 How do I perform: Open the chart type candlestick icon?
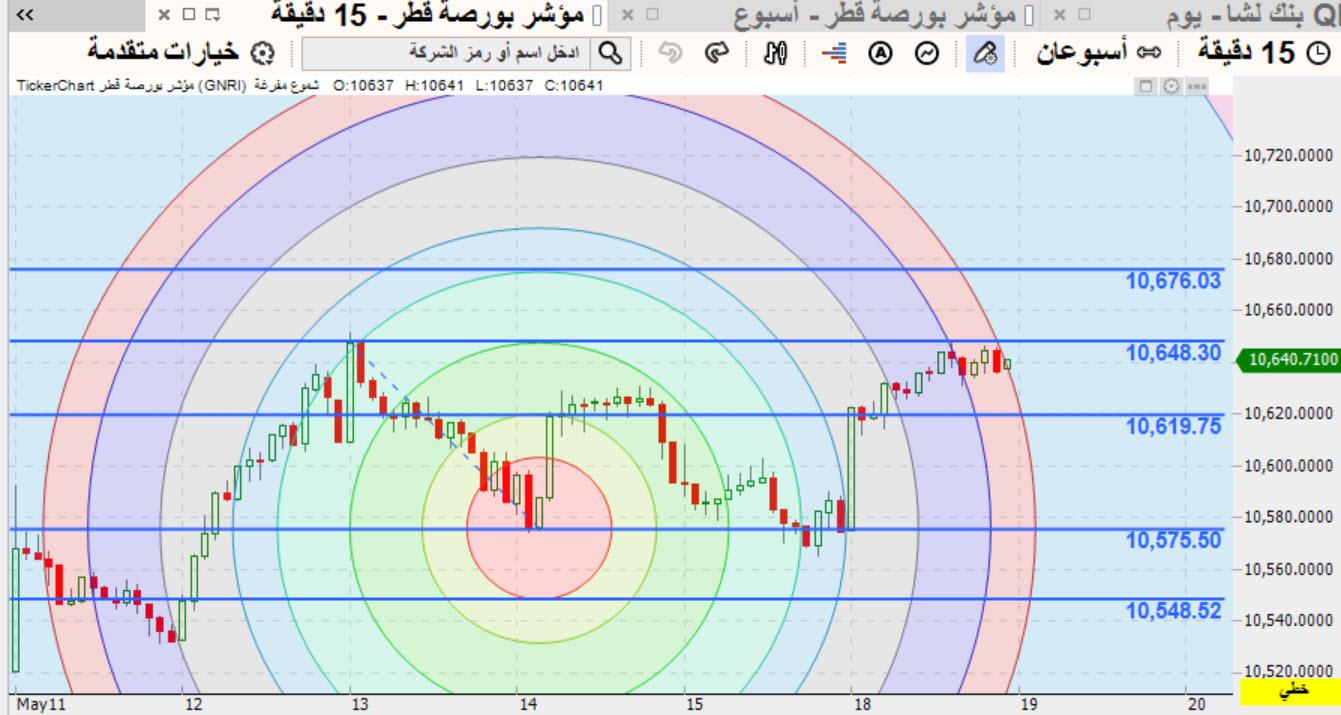pos(774,52)
